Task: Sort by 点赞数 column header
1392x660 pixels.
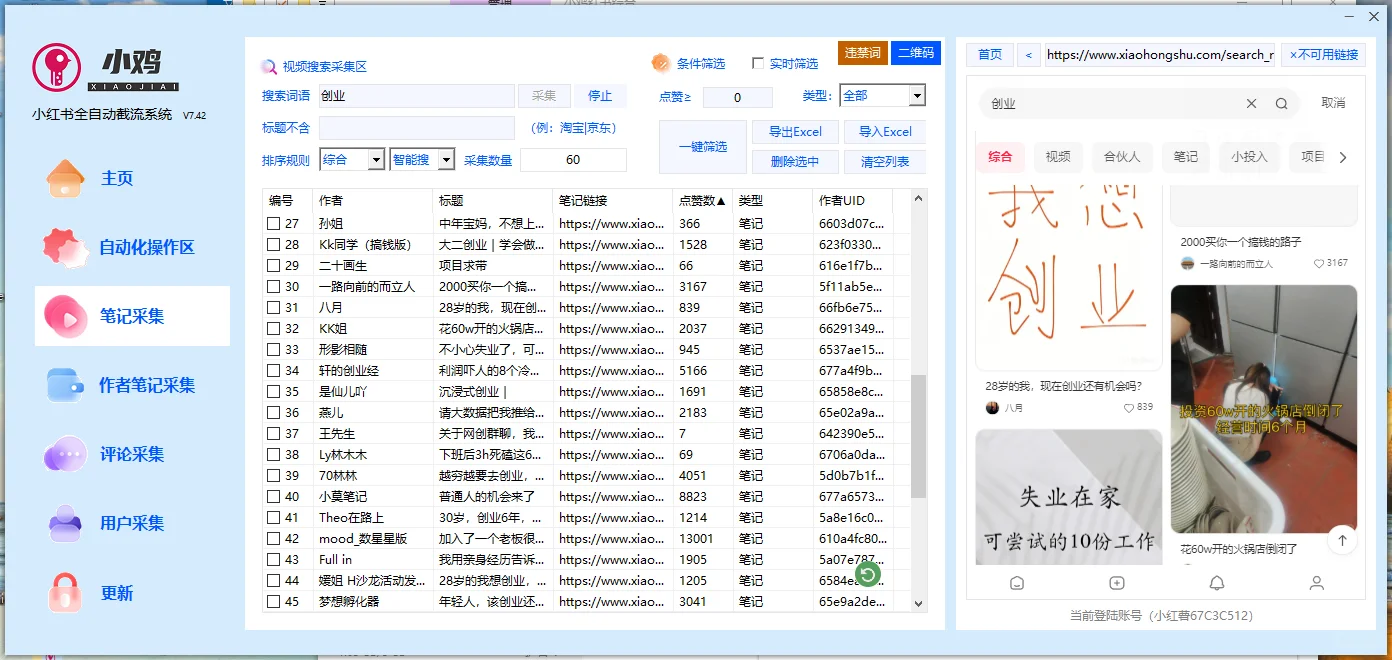Action: point(700,201)
